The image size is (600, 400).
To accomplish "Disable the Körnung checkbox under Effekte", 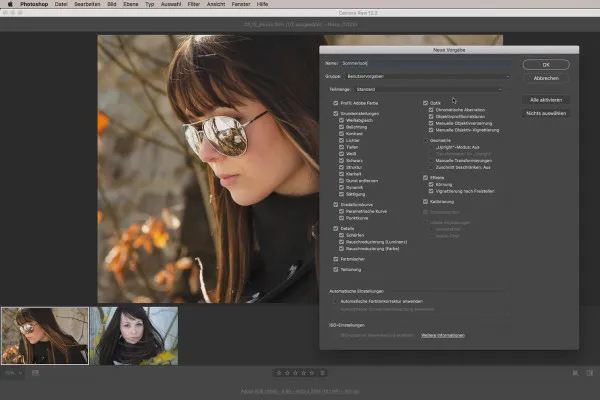I will tap(431, 184).
